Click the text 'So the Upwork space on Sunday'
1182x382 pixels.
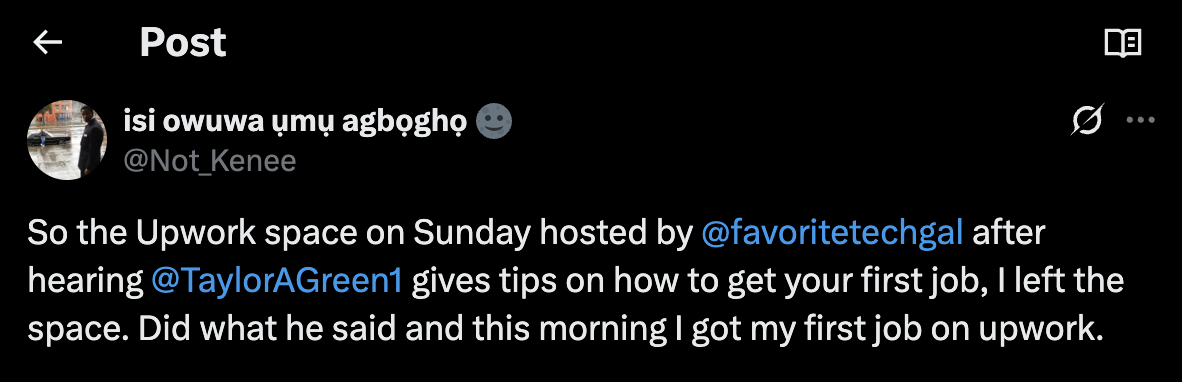pyautogui.click(x=279, y=233)
